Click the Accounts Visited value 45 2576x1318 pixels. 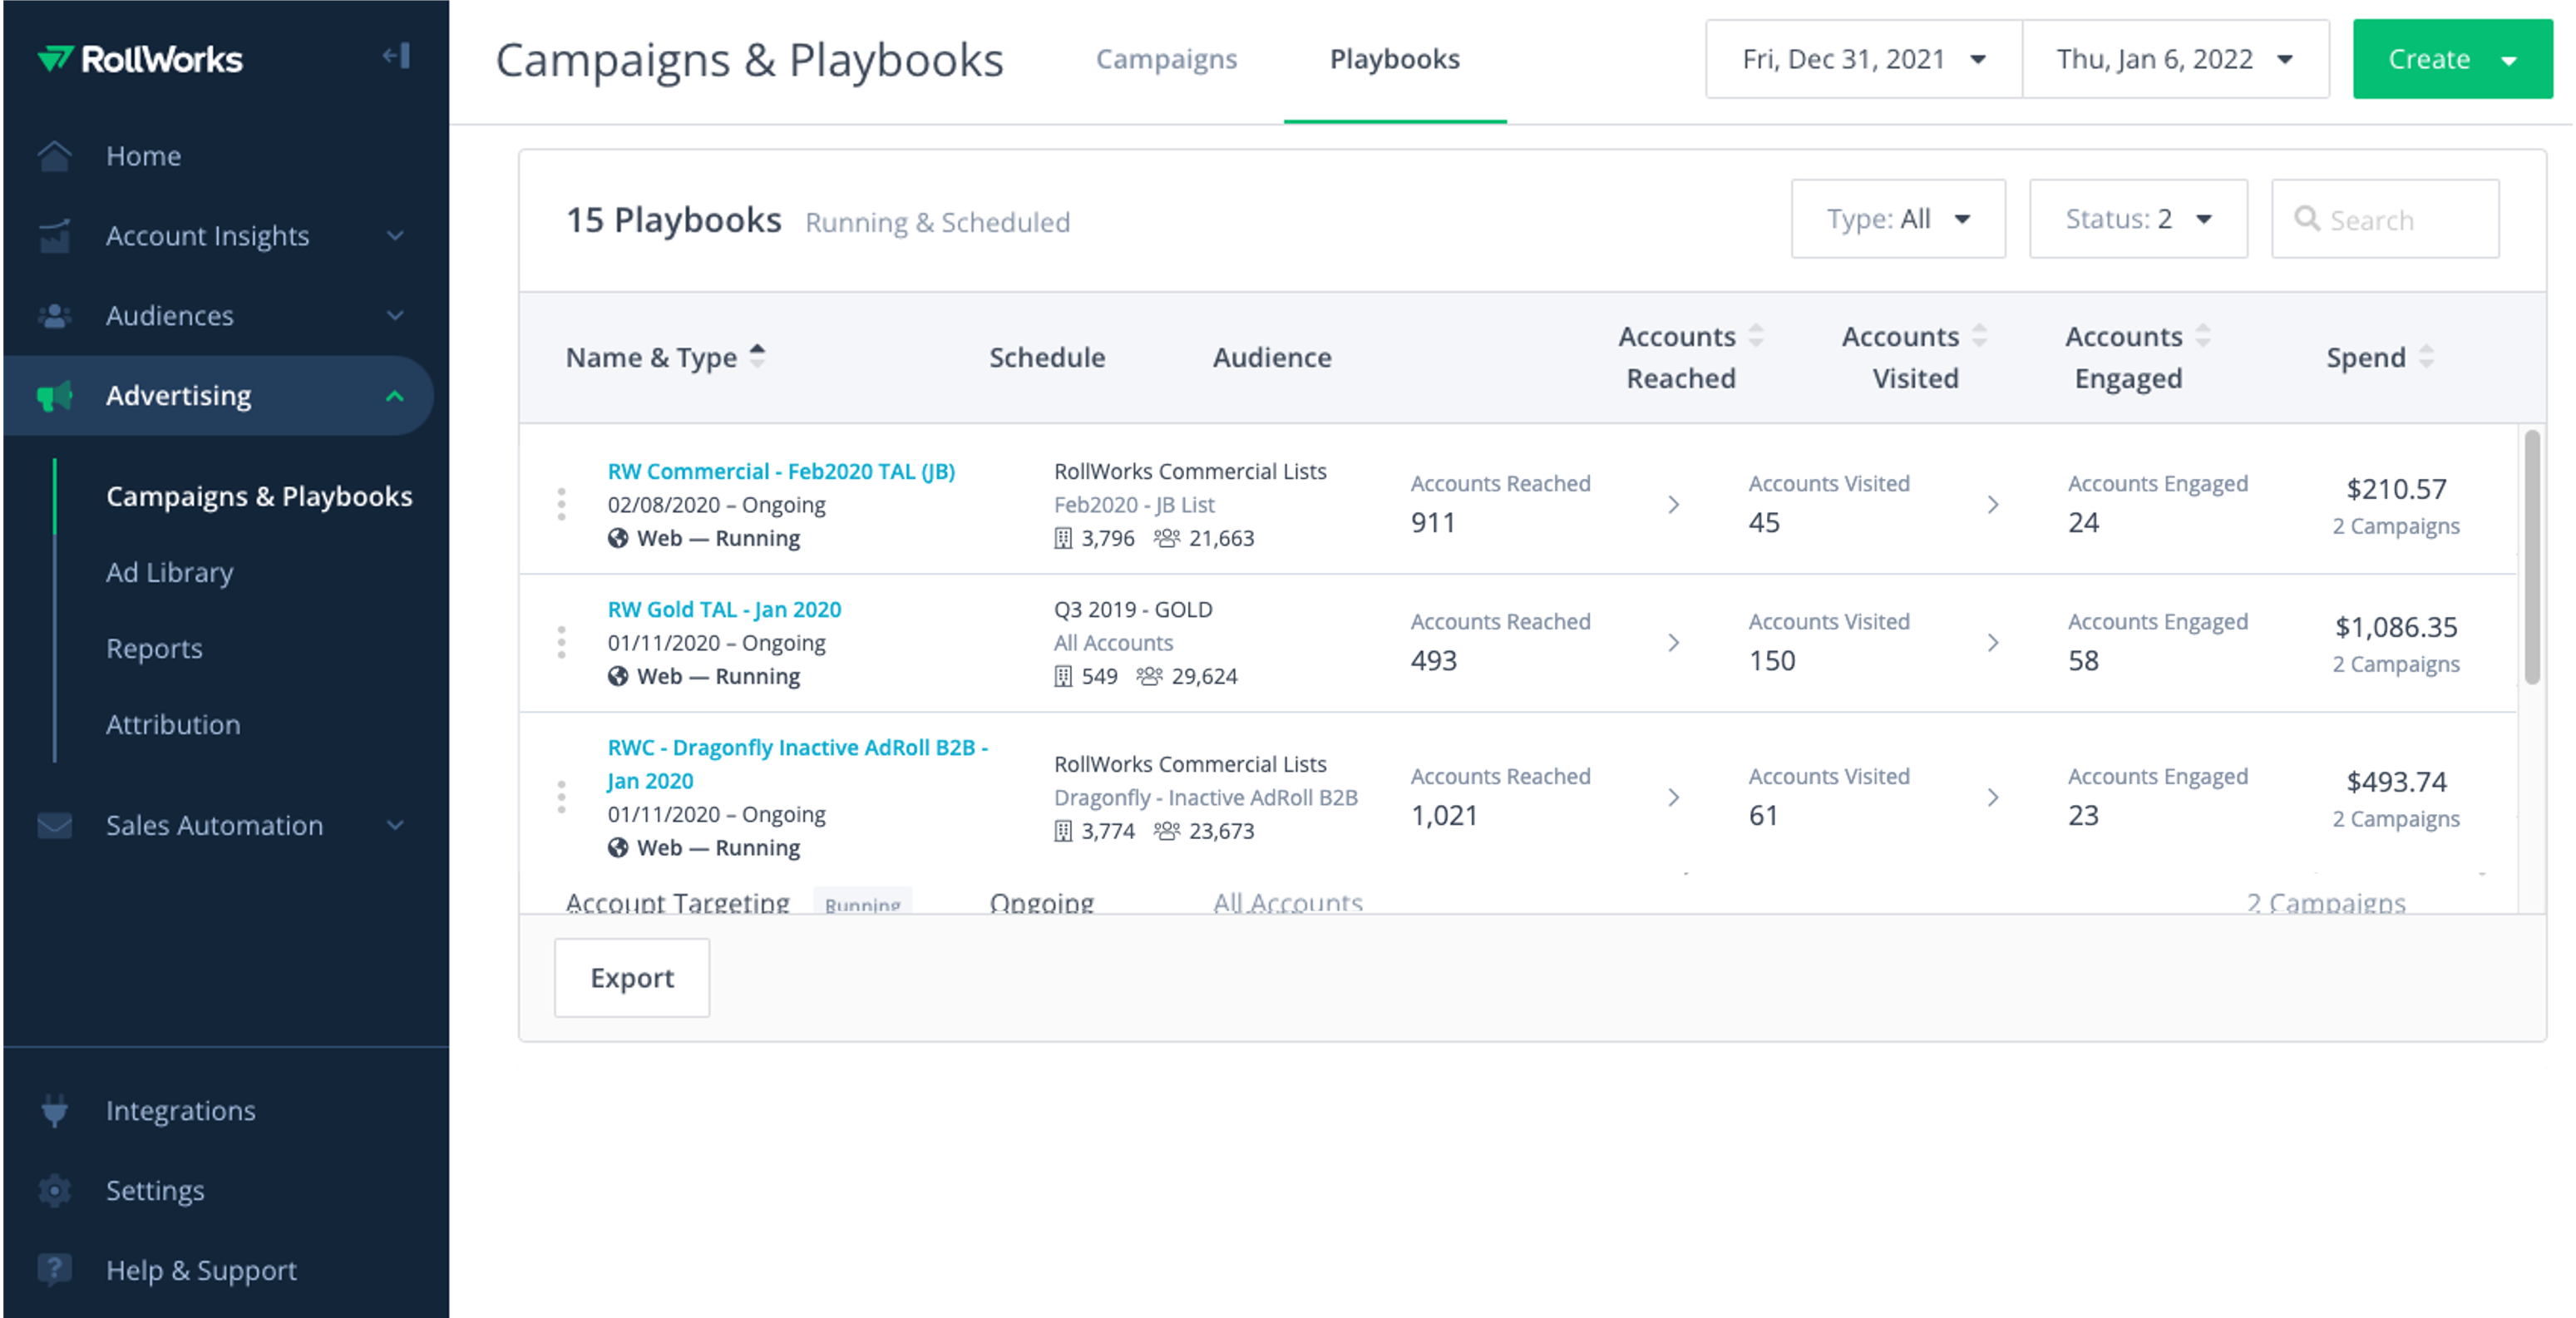[x=1764, y=523]
